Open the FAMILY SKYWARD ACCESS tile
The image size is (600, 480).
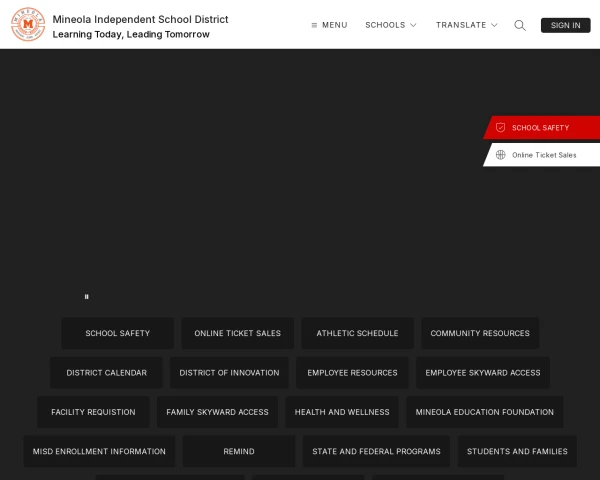(217, 412)
